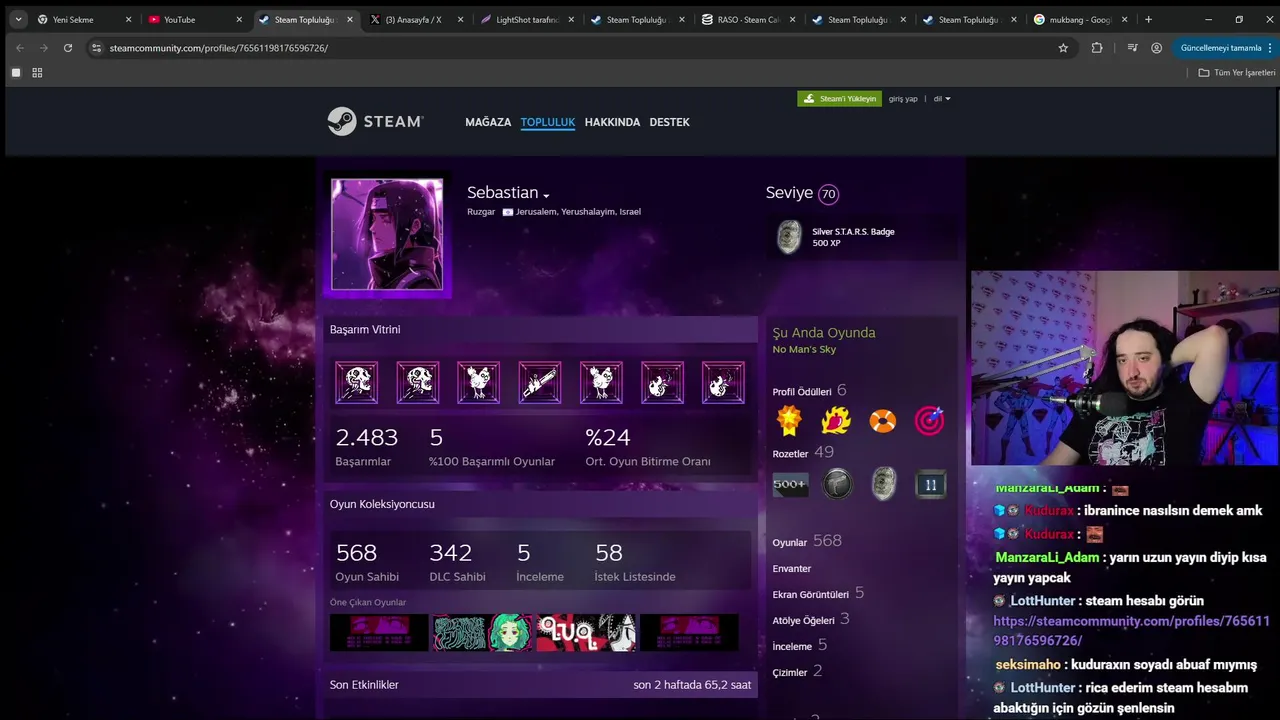Open the red and white featured game thumbnail
Viewport: 1280px width, 720px height.
[x=586, y=633]
